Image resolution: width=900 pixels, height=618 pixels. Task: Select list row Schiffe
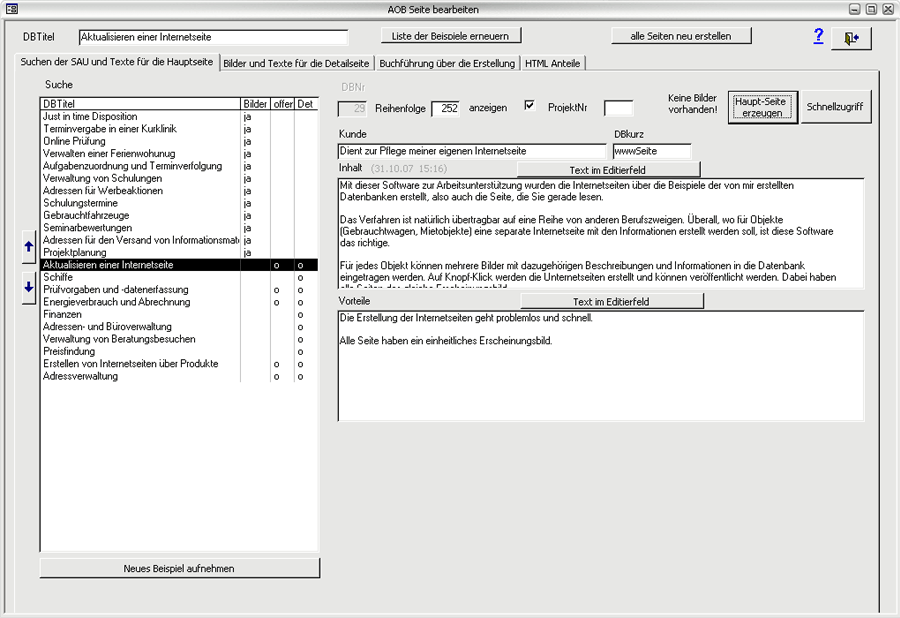tap(179, 277)
